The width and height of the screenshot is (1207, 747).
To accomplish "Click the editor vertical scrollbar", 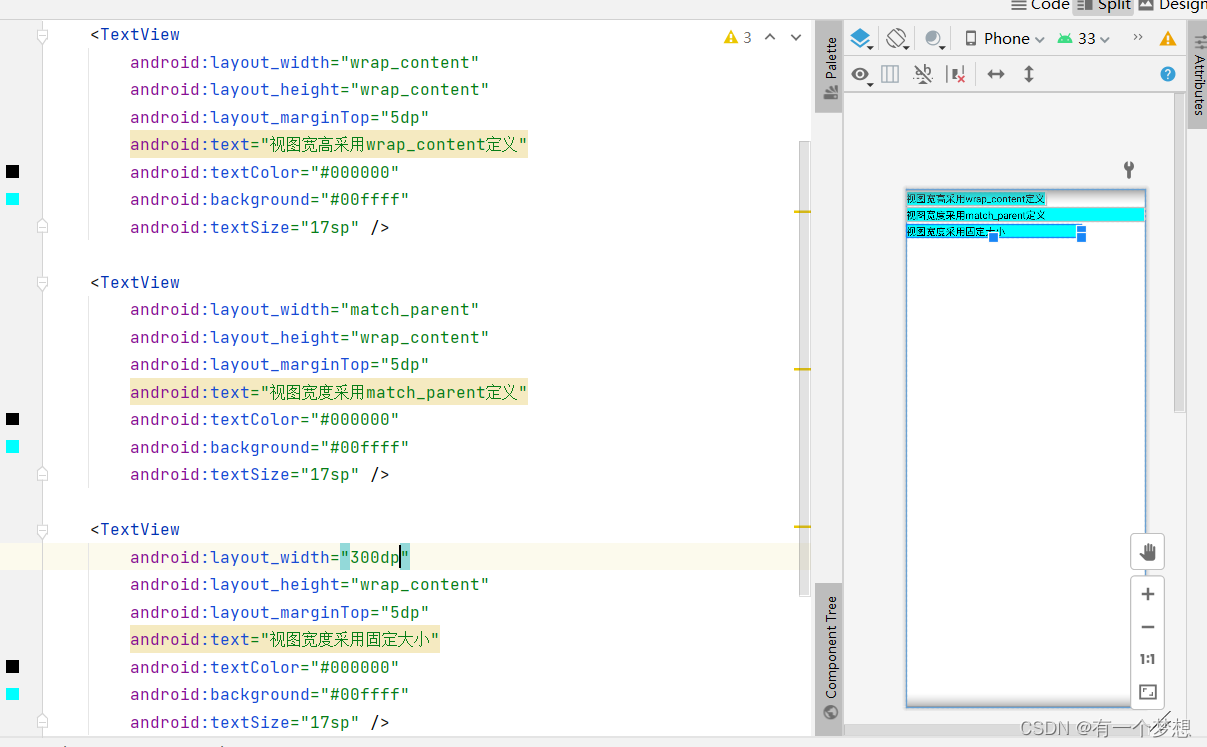I will coord(805,367).
